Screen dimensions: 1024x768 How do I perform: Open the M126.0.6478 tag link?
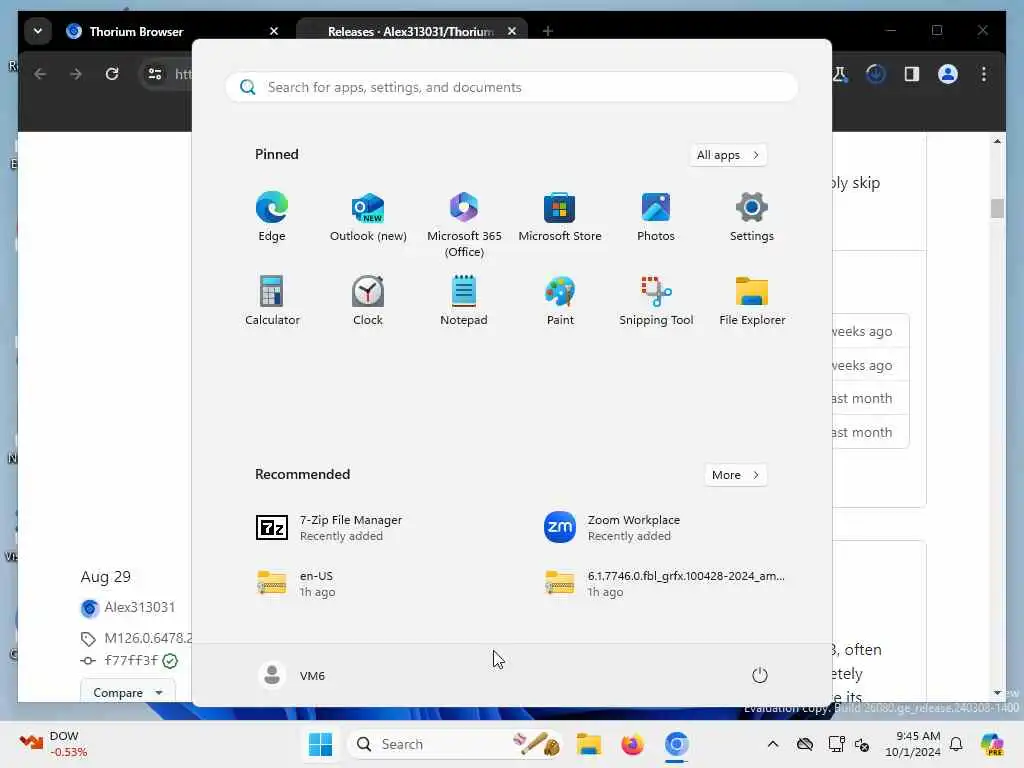point(148,638)
